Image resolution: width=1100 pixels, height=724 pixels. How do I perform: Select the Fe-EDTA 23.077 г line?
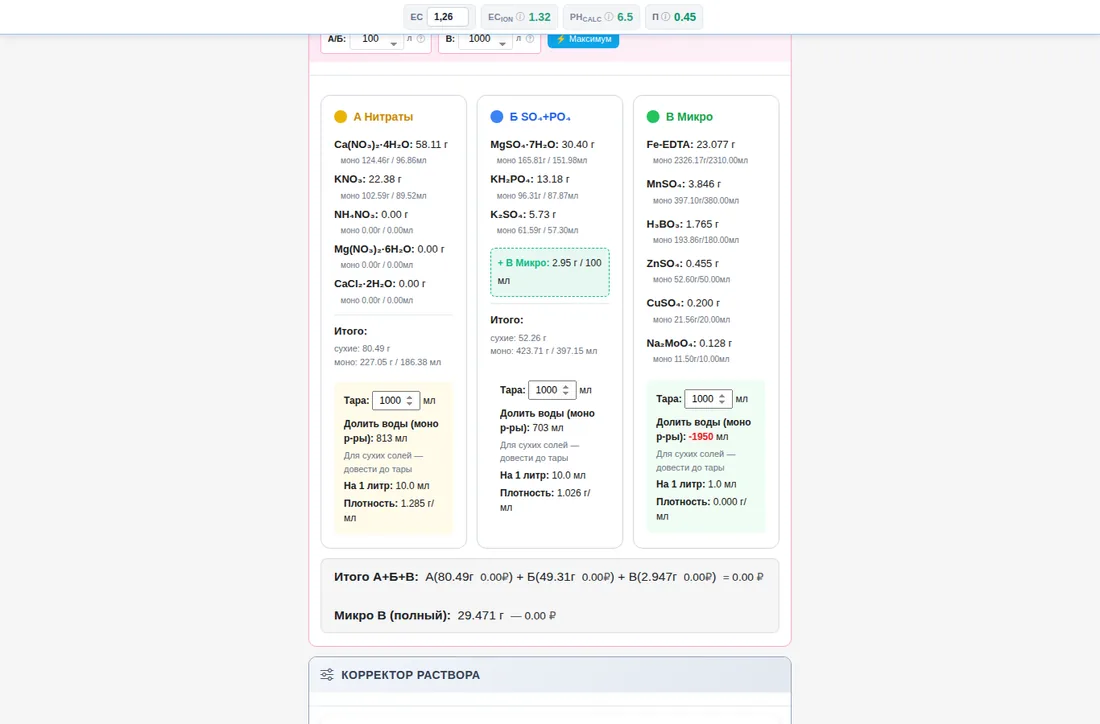(x=691, y=145)
